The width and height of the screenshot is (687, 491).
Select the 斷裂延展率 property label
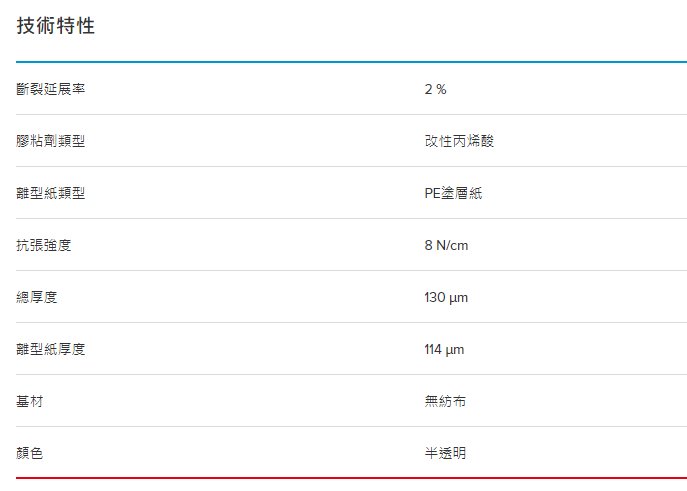coord(51,89)
